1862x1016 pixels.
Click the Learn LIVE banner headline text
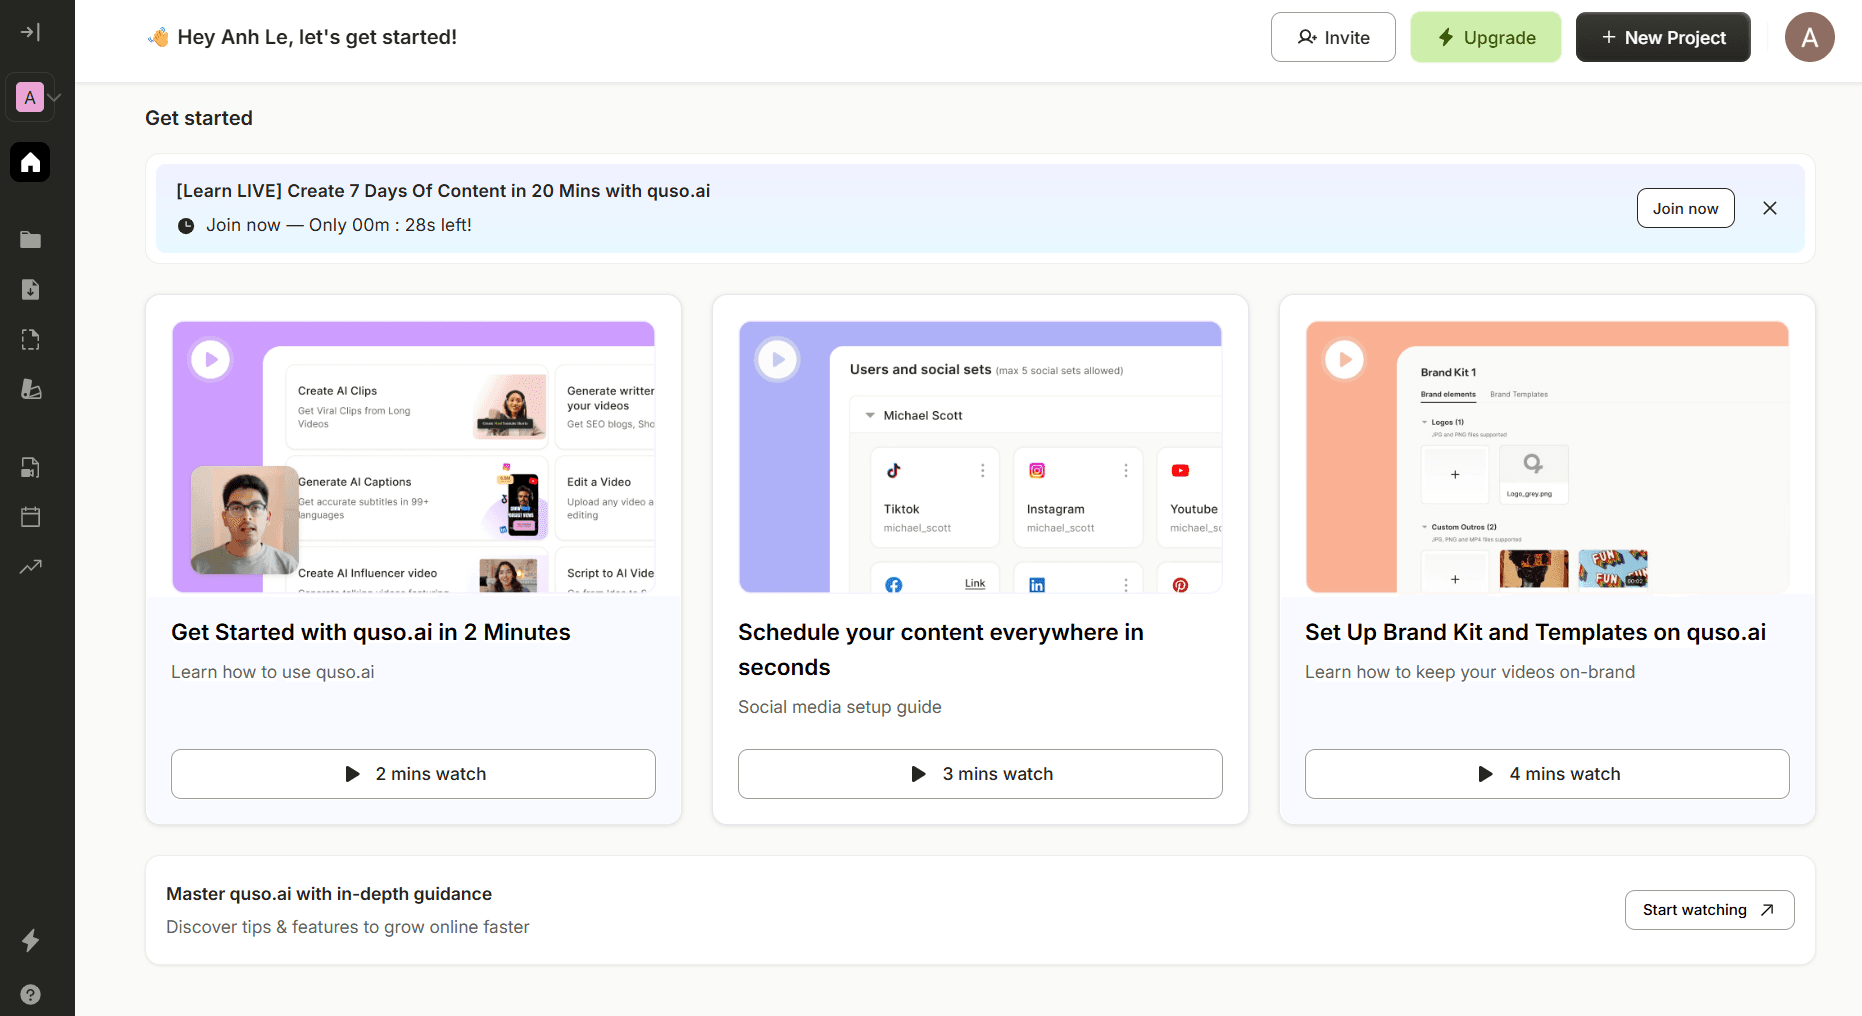443,191
